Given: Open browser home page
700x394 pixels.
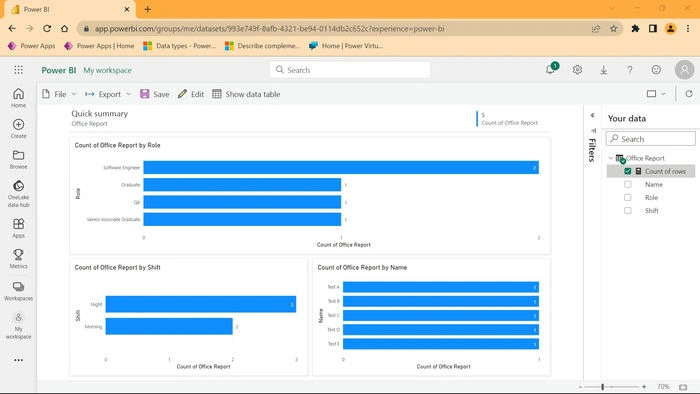Looking at the screenshot, I should coord(64,29).
